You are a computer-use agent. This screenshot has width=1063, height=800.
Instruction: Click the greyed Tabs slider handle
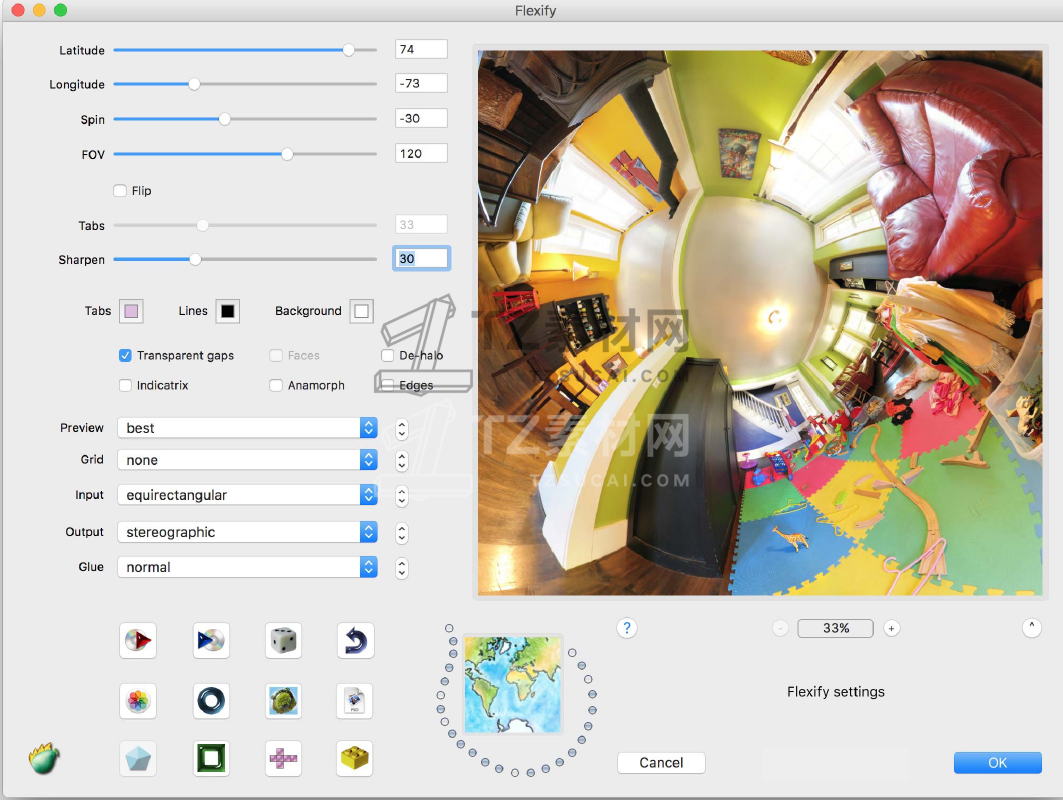202,225
